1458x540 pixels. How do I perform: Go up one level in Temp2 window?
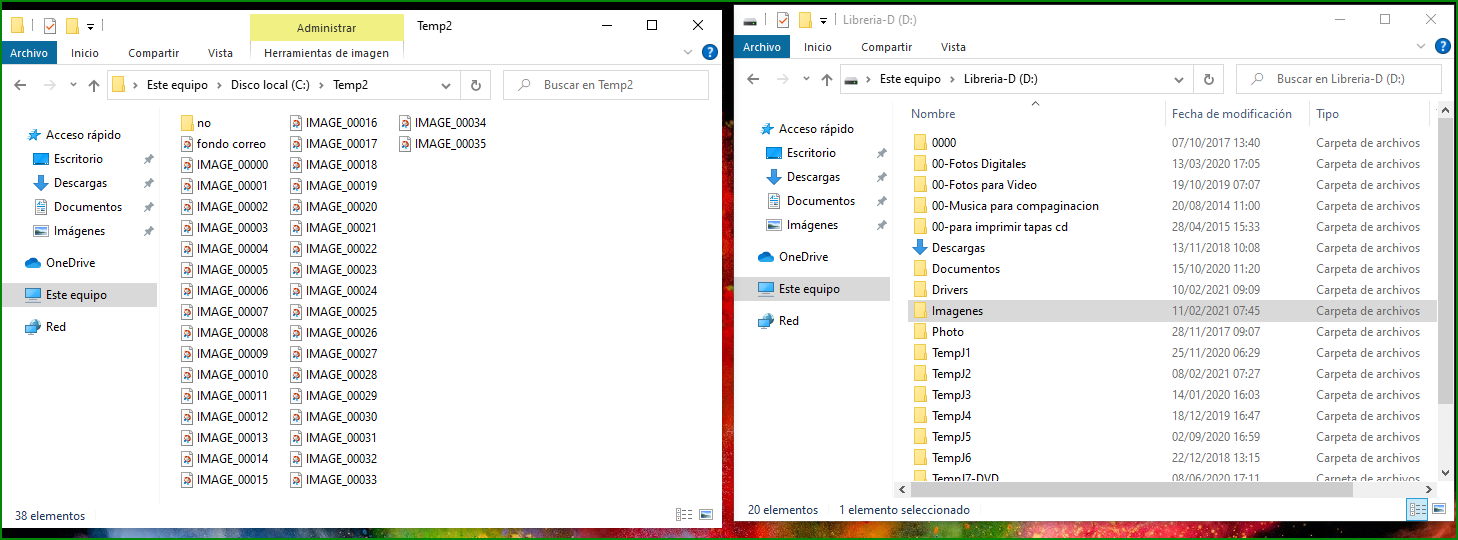(94, 85)
